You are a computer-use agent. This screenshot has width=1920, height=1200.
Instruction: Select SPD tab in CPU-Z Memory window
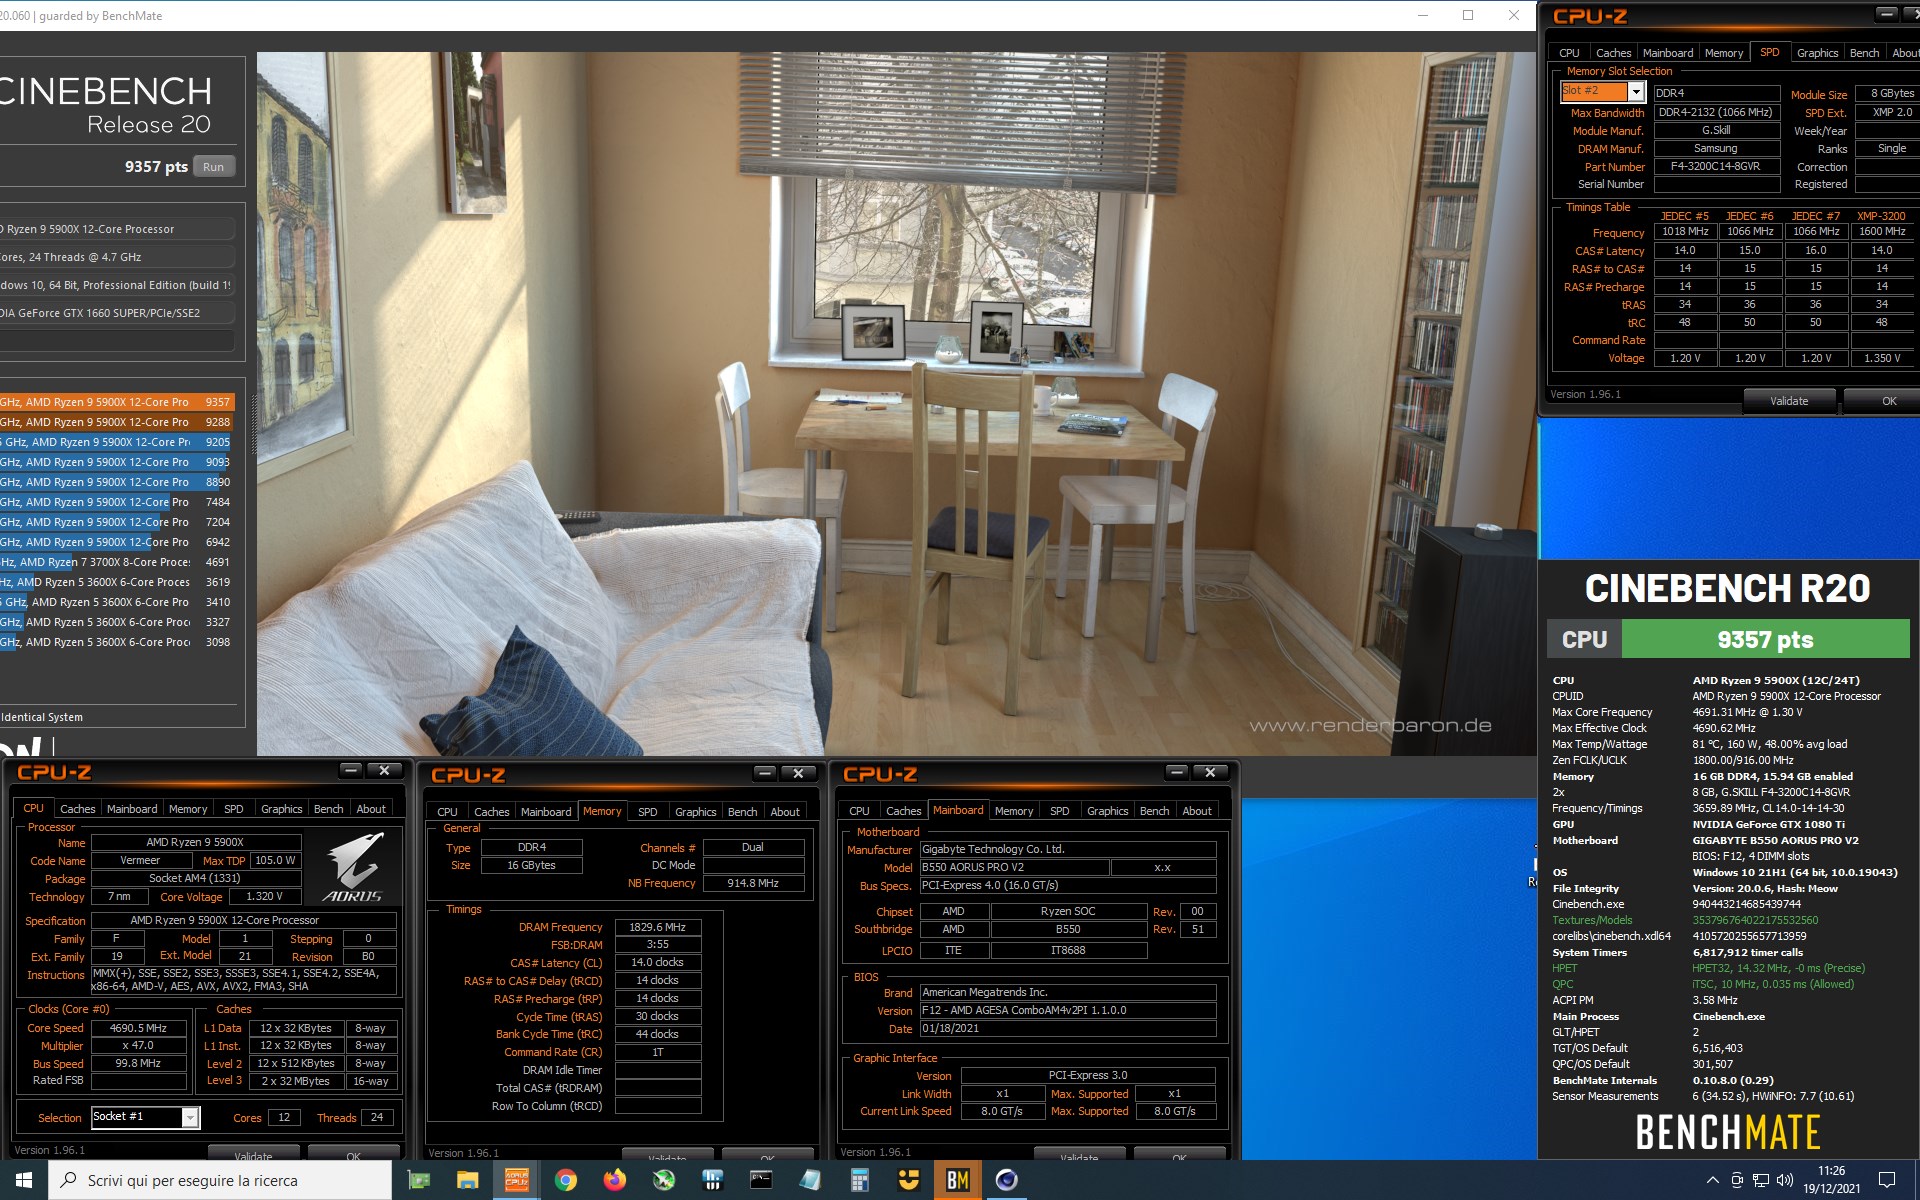[x=647, y=812]
